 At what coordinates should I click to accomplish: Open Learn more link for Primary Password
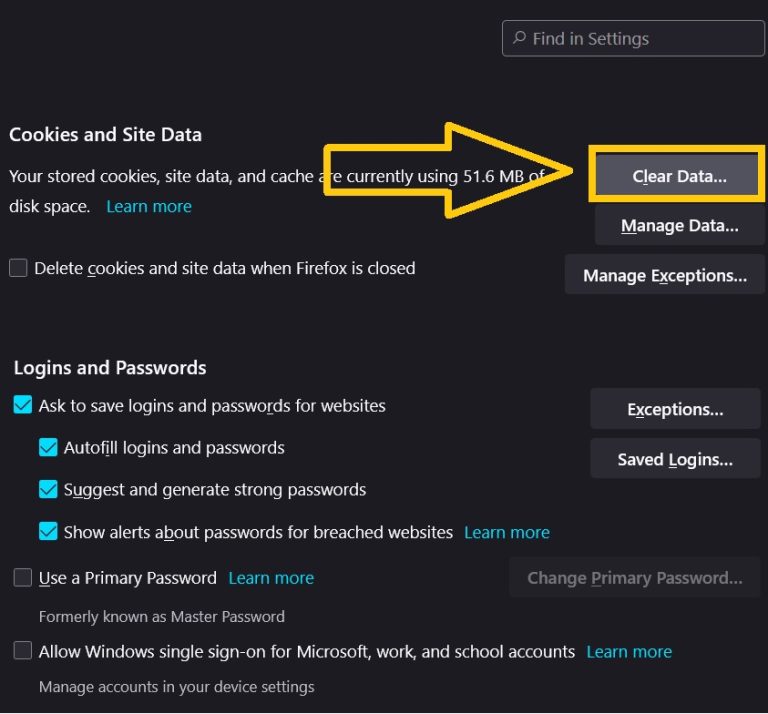click(x=271, y=578)
